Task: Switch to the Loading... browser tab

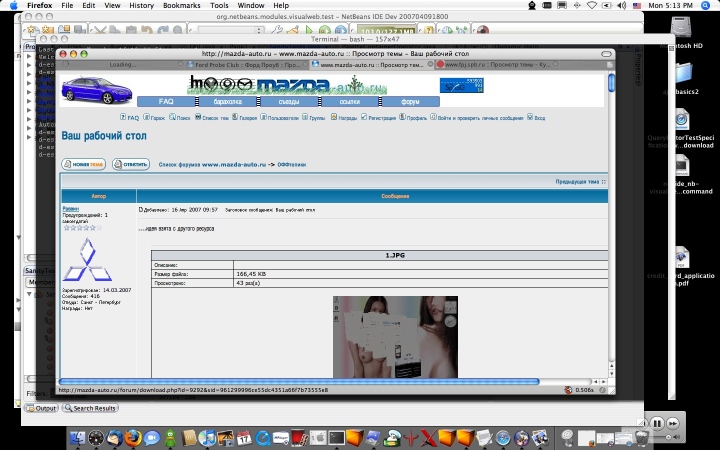Action: [122, 65]
